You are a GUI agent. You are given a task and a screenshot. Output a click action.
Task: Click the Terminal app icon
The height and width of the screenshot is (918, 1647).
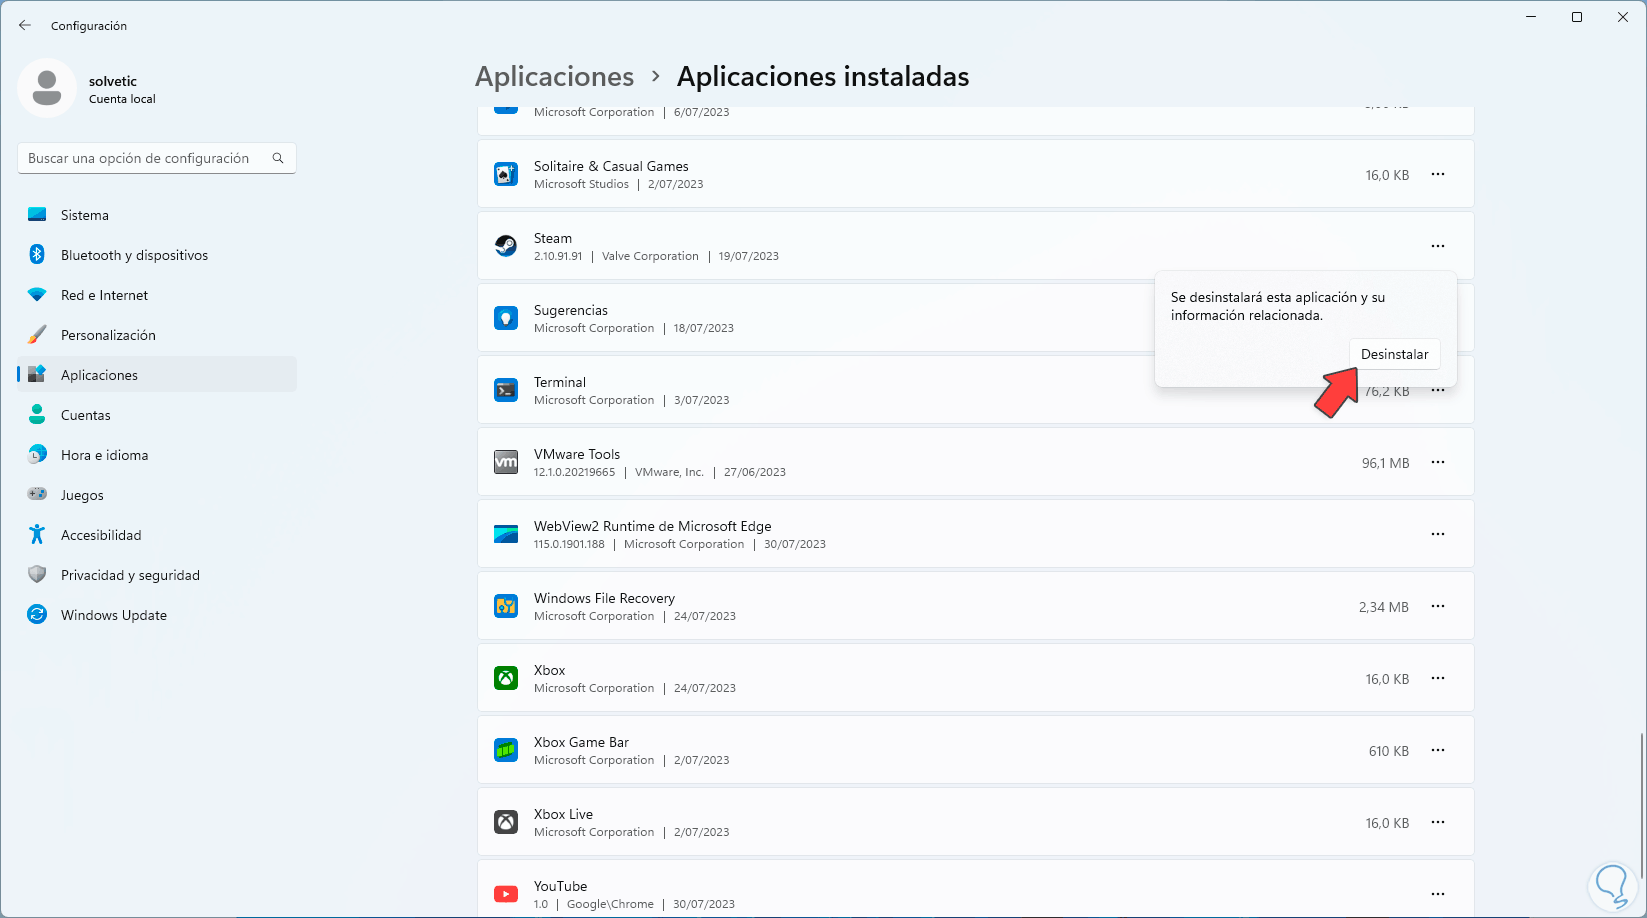(506, 390)
